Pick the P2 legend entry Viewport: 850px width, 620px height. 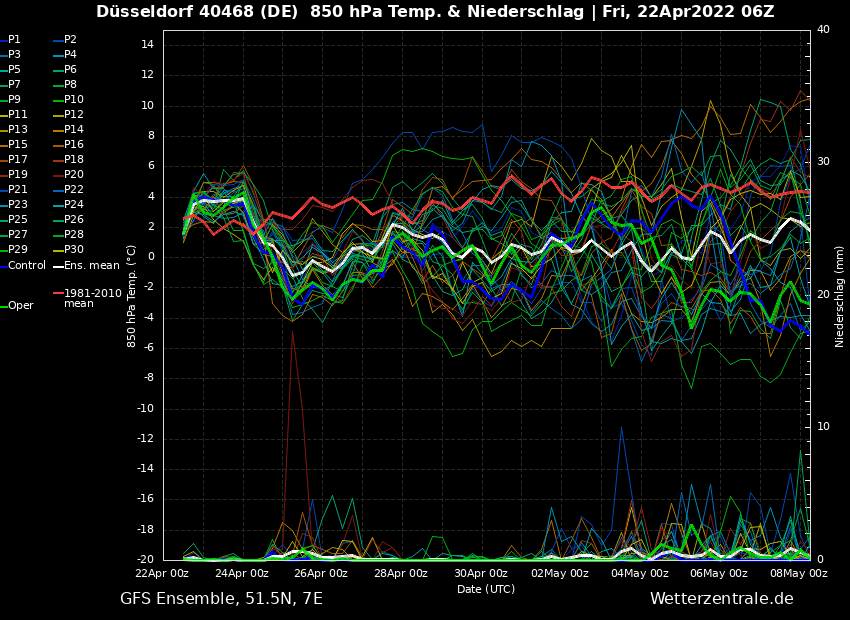pyautogui.click(x=70, y=39)
